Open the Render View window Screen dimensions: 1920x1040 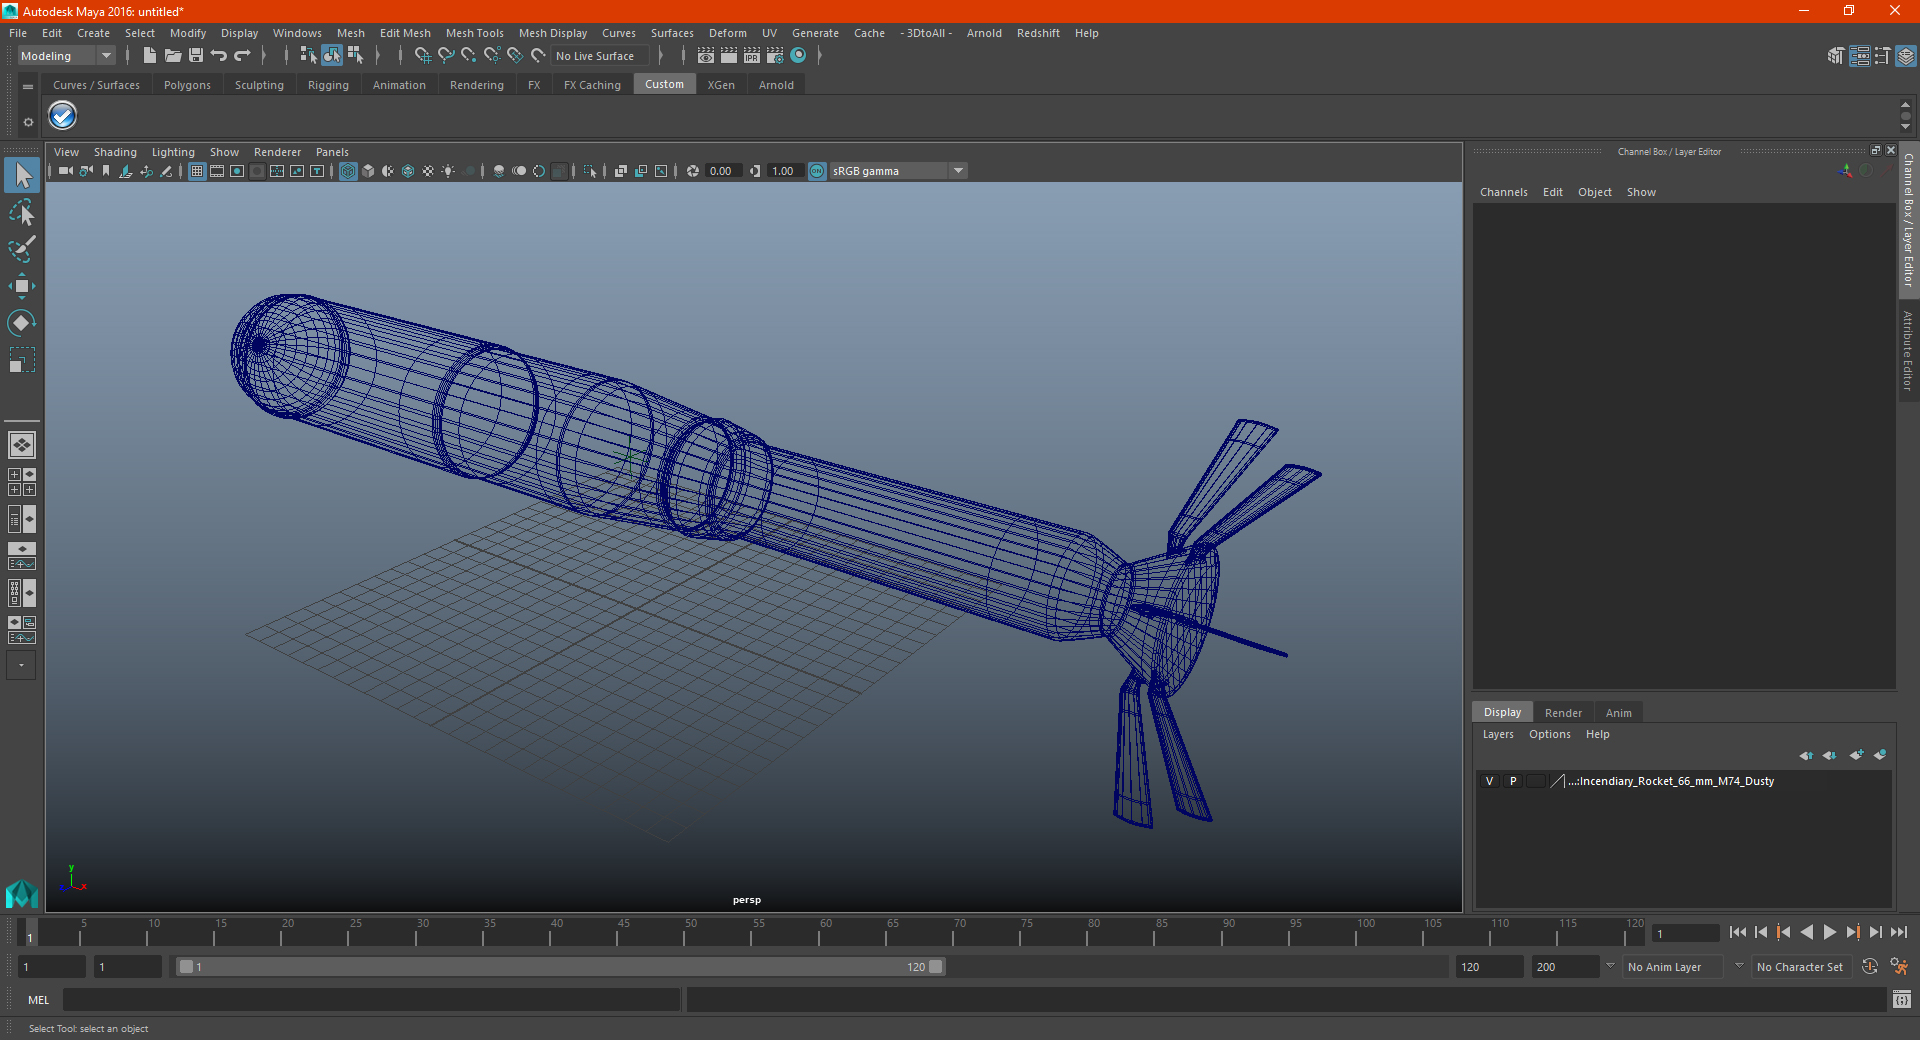click(706, 56)
